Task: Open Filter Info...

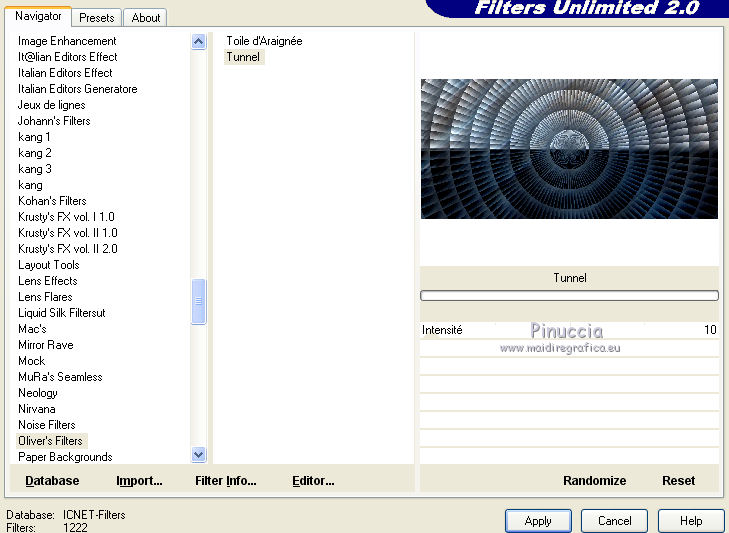Action: point(225,480)
